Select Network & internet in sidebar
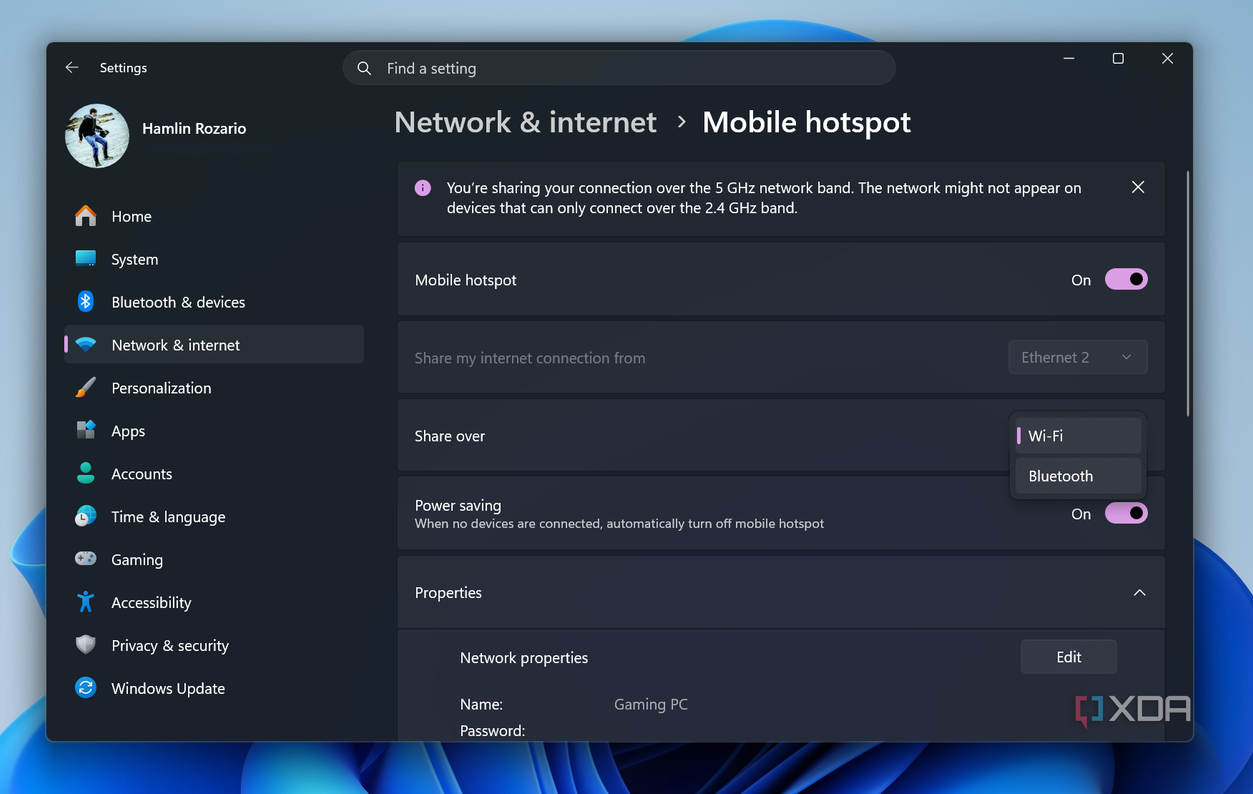 point(214,345)
